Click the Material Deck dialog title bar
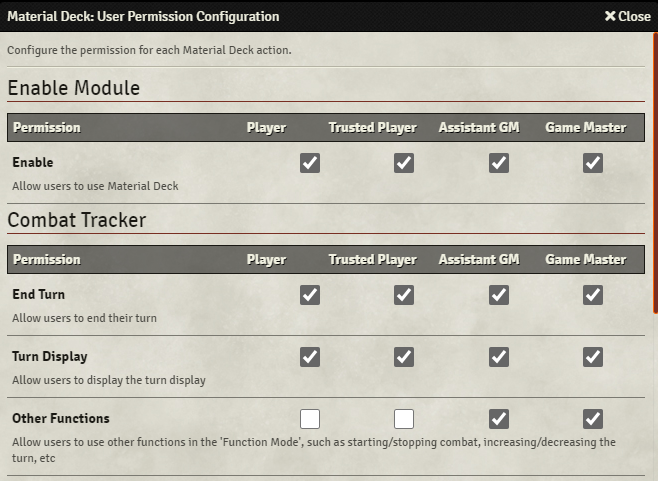Viewport: 658px width, 481px height. [300, 16]
